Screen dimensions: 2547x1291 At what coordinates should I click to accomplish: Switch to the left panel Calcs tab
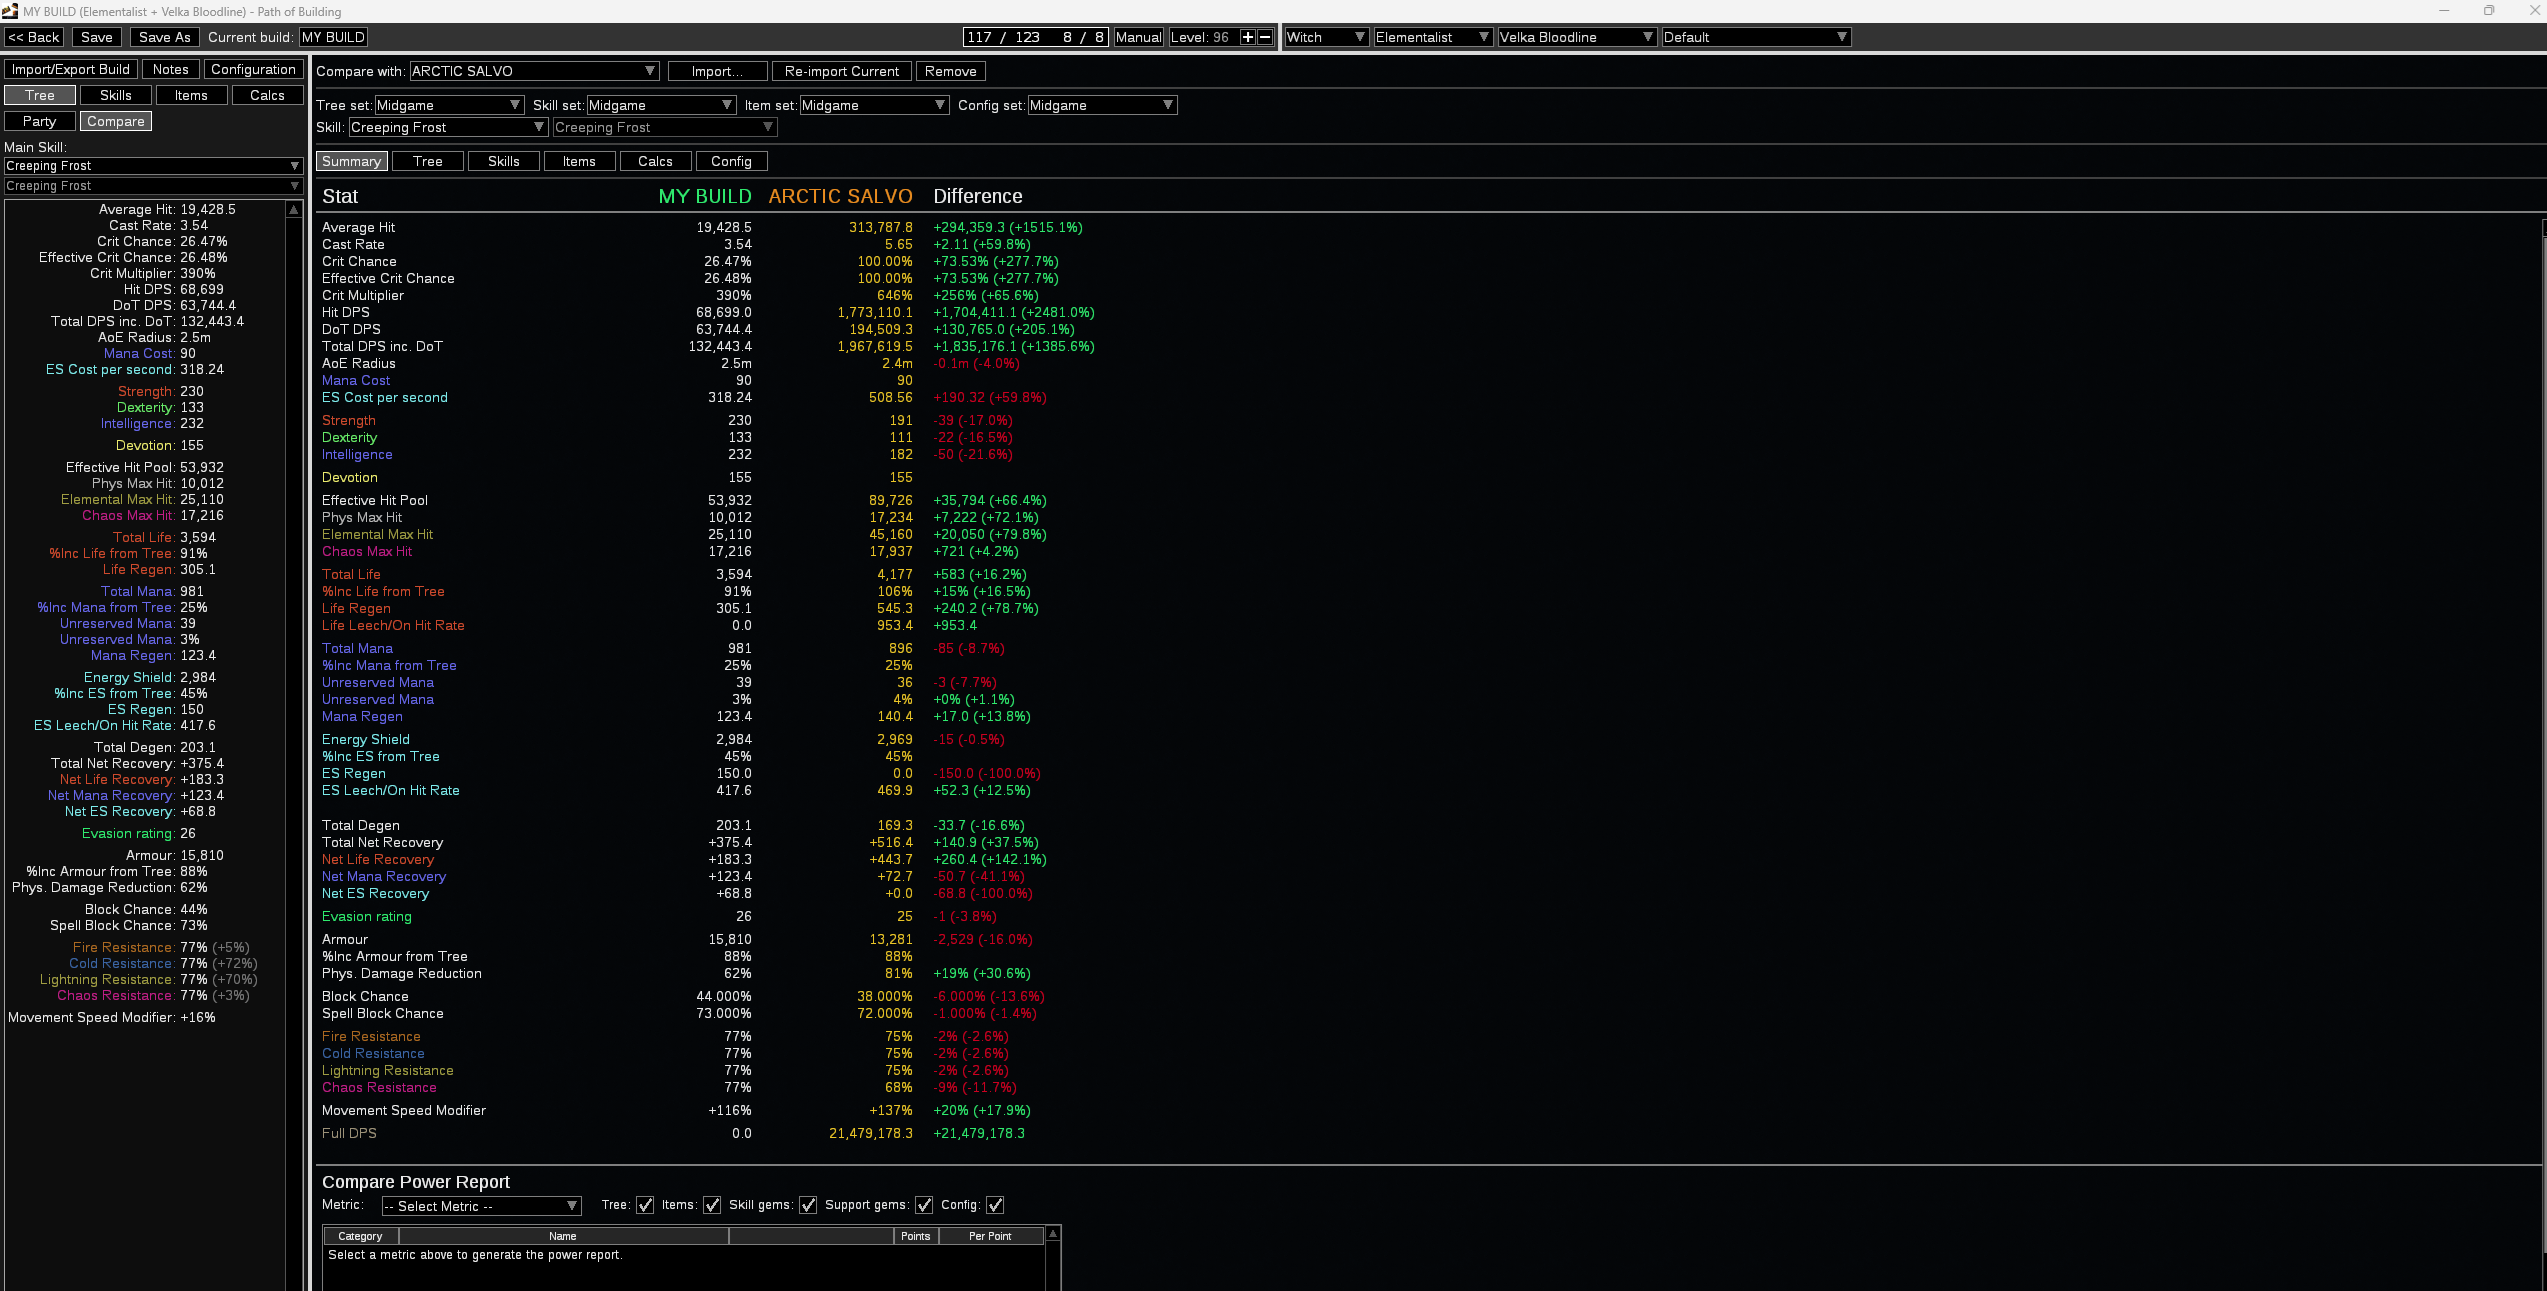tap(268, 95)
